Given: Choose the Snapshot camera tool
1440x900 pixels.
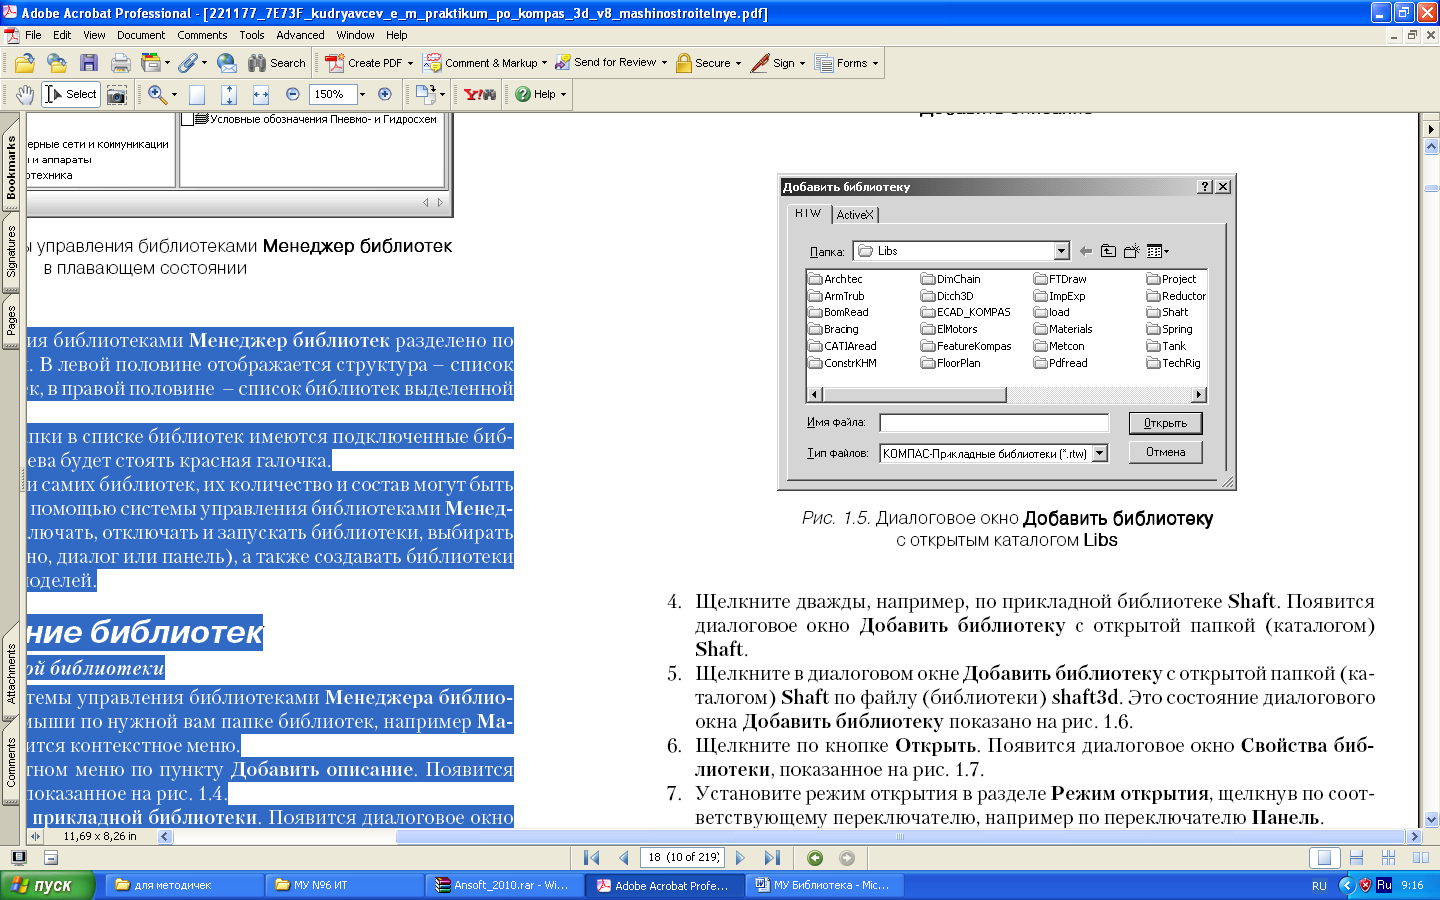Looking at the screenshot, I should (x=117, y=94).
